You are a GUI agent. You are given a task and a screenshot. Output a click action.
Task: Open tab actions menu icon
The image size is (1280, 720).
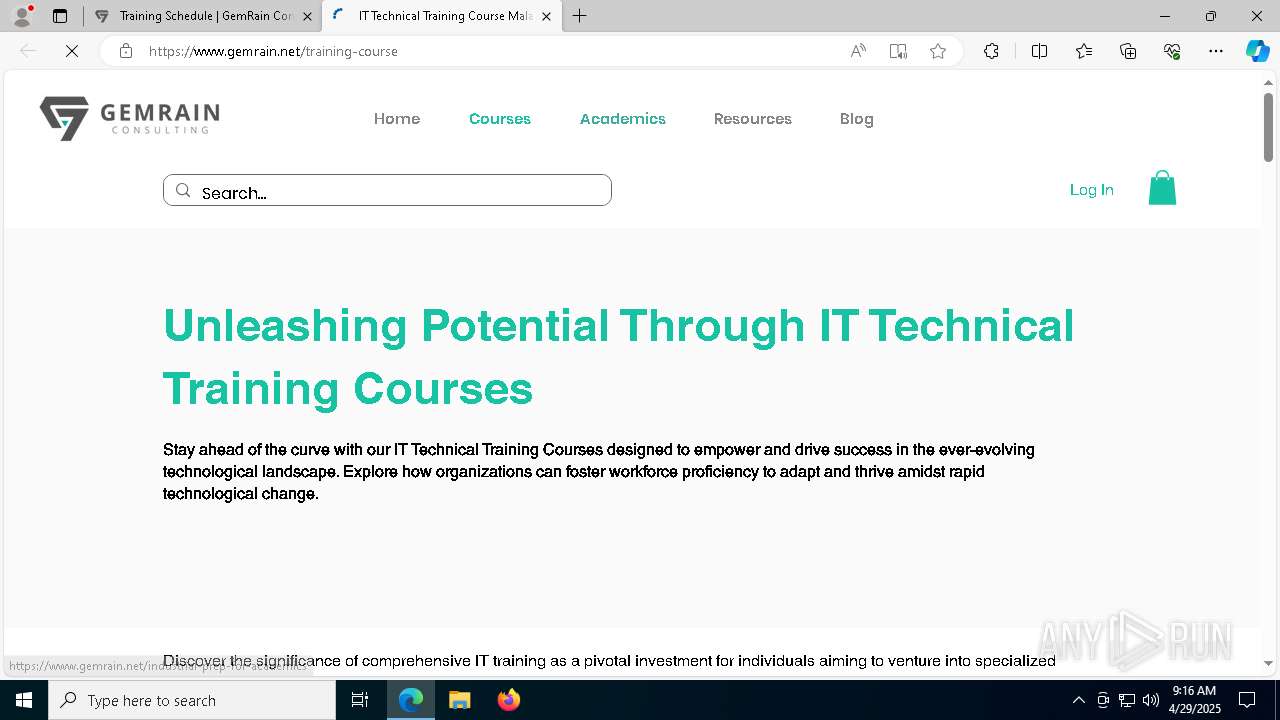coord(60,16)
